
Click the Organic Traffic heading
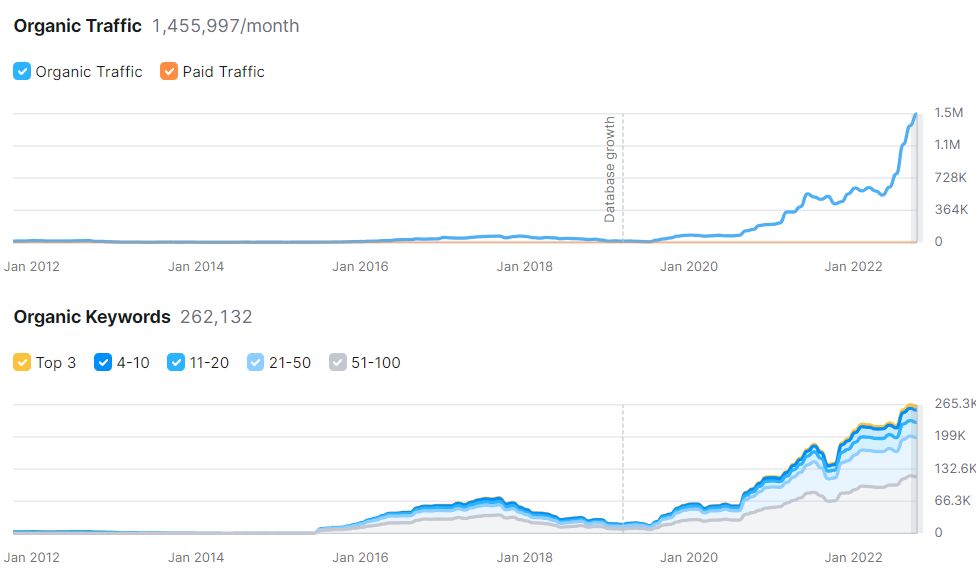pyautogui.click(x=78, y=26)
